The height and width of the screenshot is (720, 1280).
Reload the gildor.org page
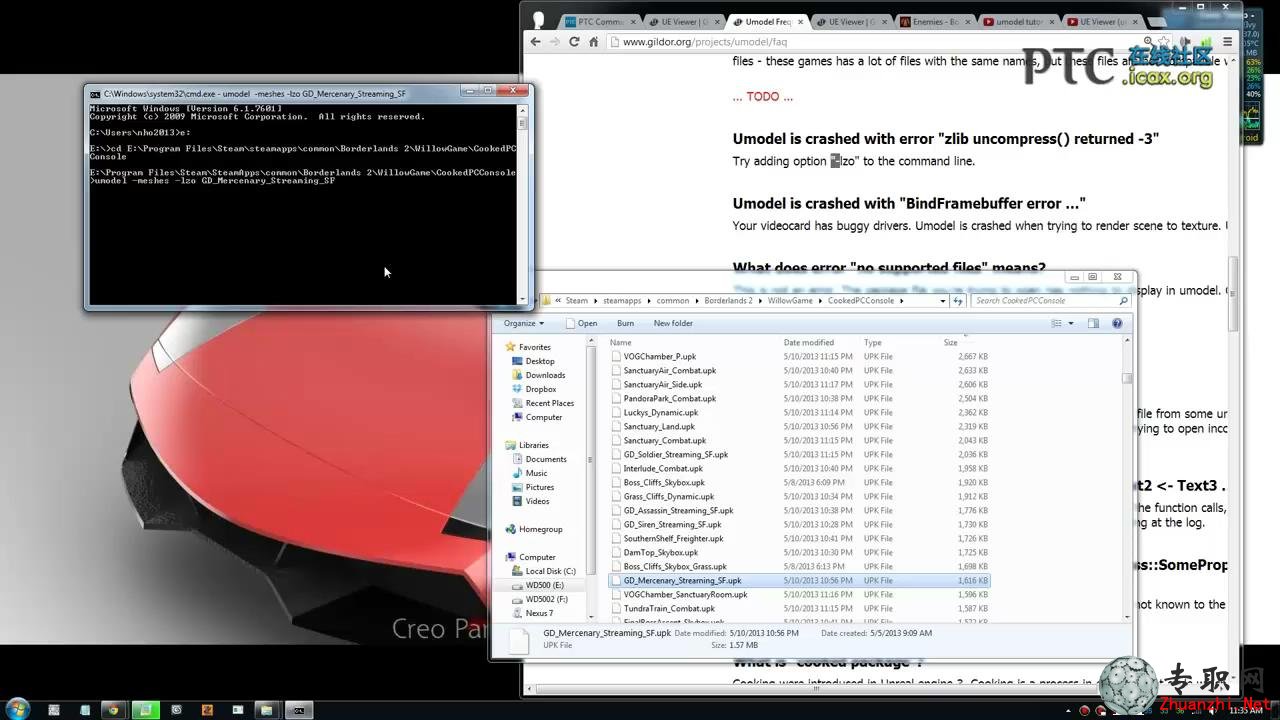point(574,42)
